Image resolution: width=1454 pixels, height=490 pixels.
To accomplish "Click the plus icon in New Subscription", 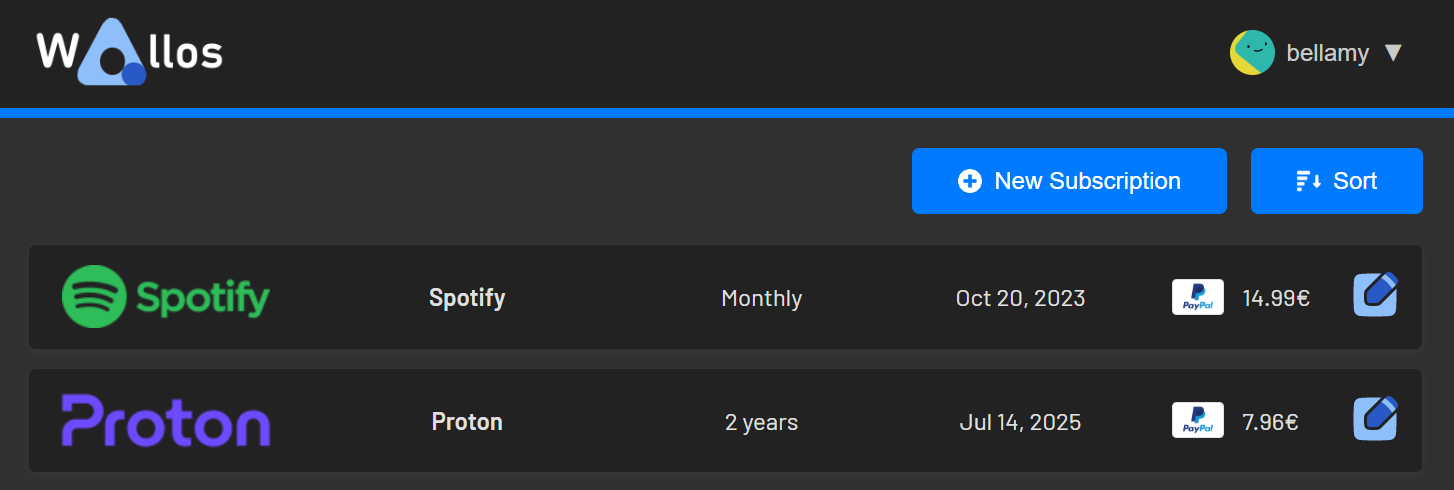I will [x=969, y=181].
